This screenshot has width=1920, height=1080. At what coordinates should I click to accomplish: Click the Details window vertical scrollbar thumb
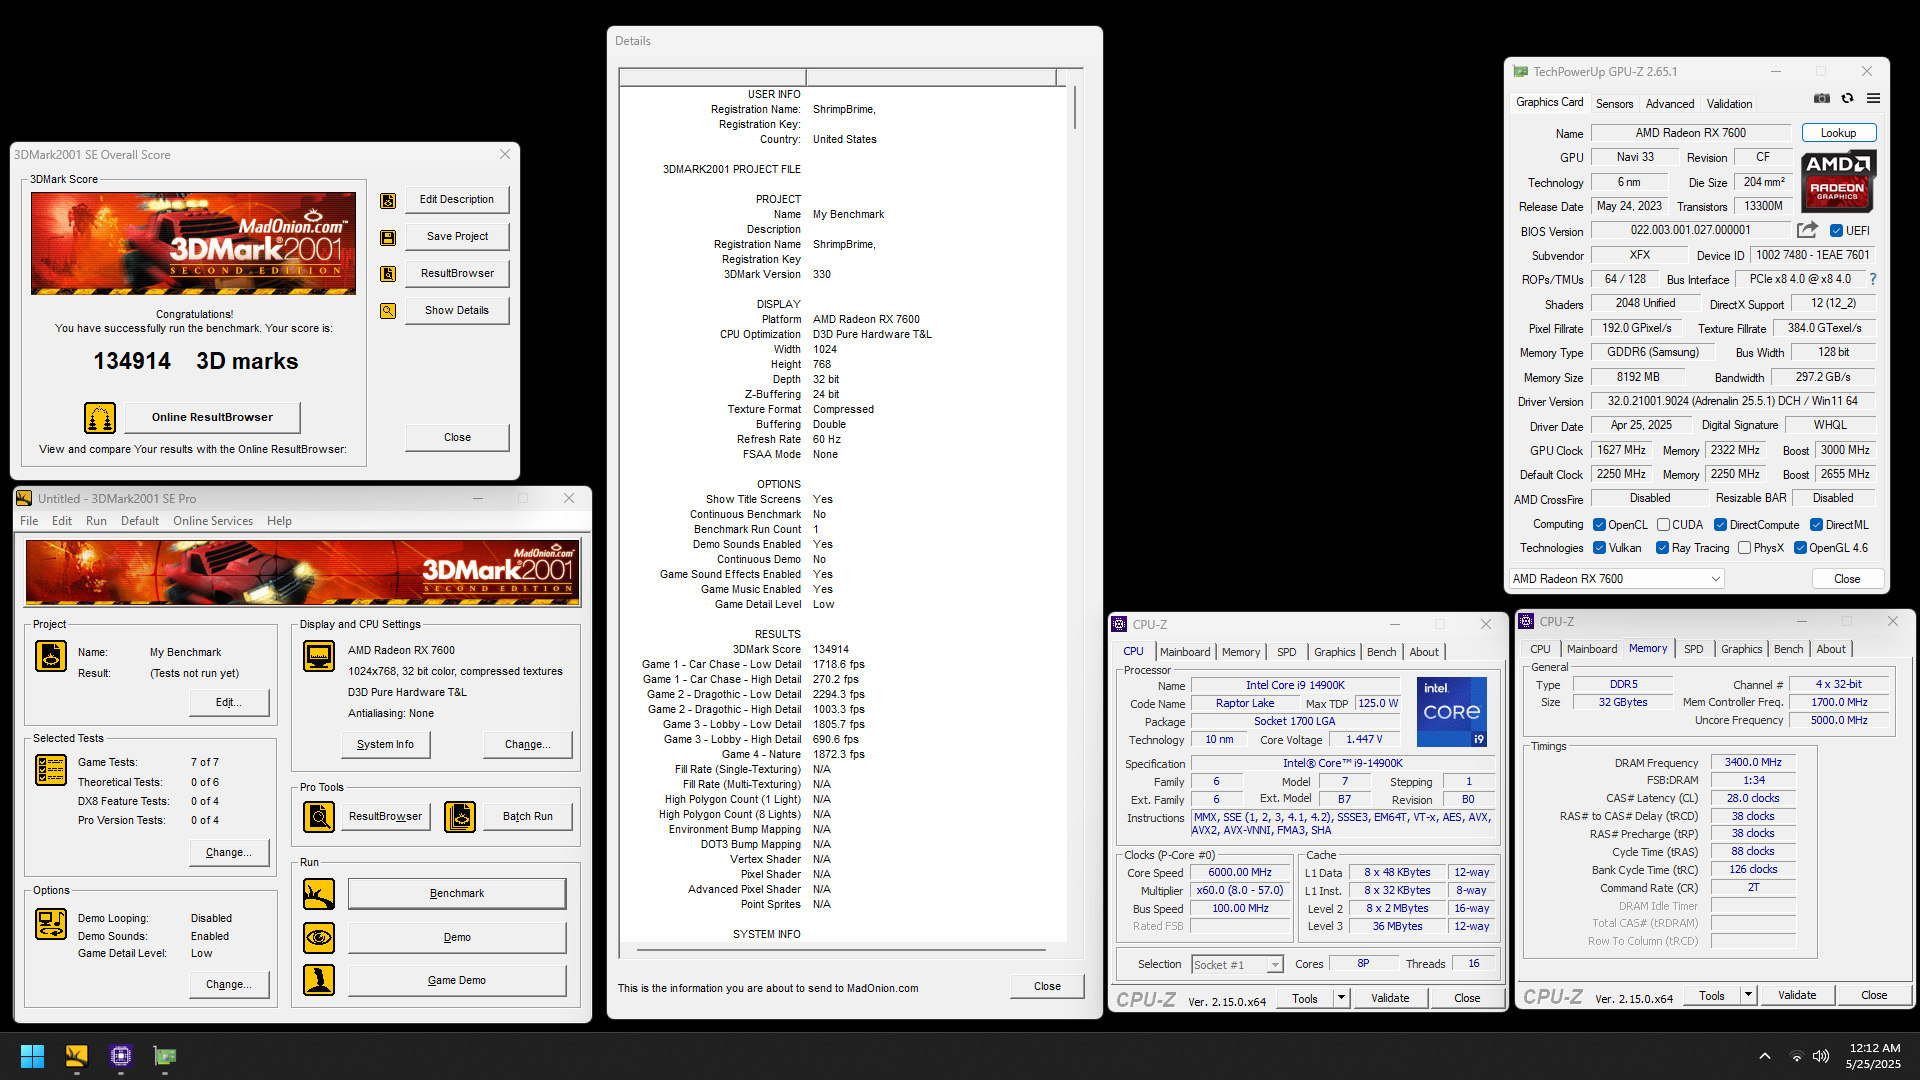click(1076, 108)
